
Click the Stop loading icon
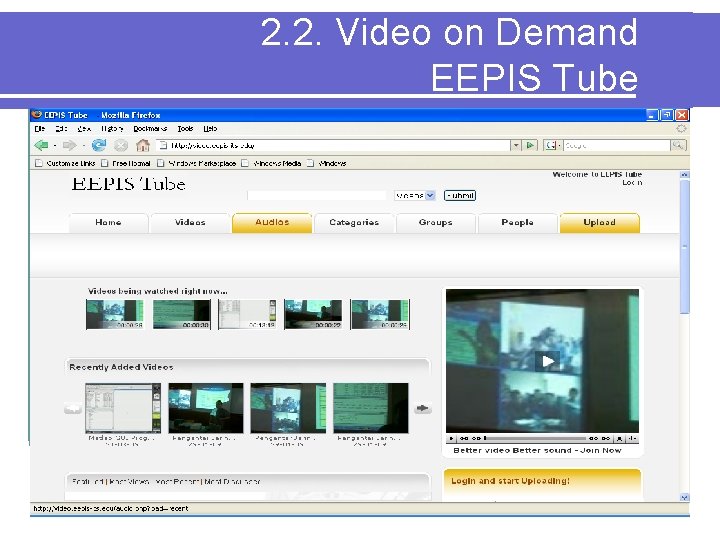coord(121,146)
